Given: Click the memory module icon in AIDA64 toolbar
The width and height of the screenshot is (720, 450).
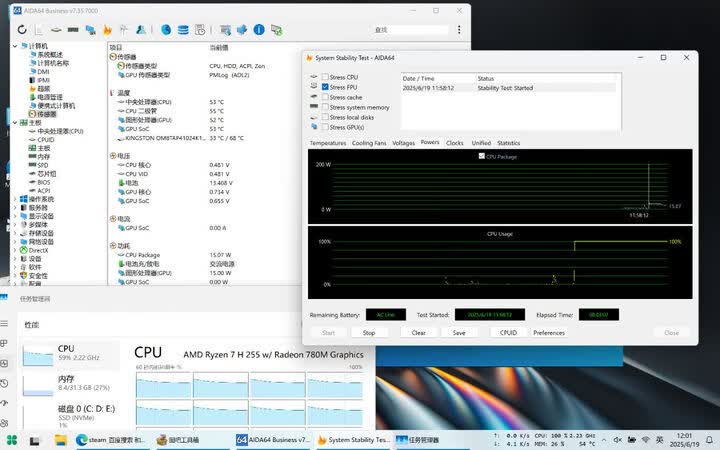Looking at the screenshot, I should tap(73, 30).
